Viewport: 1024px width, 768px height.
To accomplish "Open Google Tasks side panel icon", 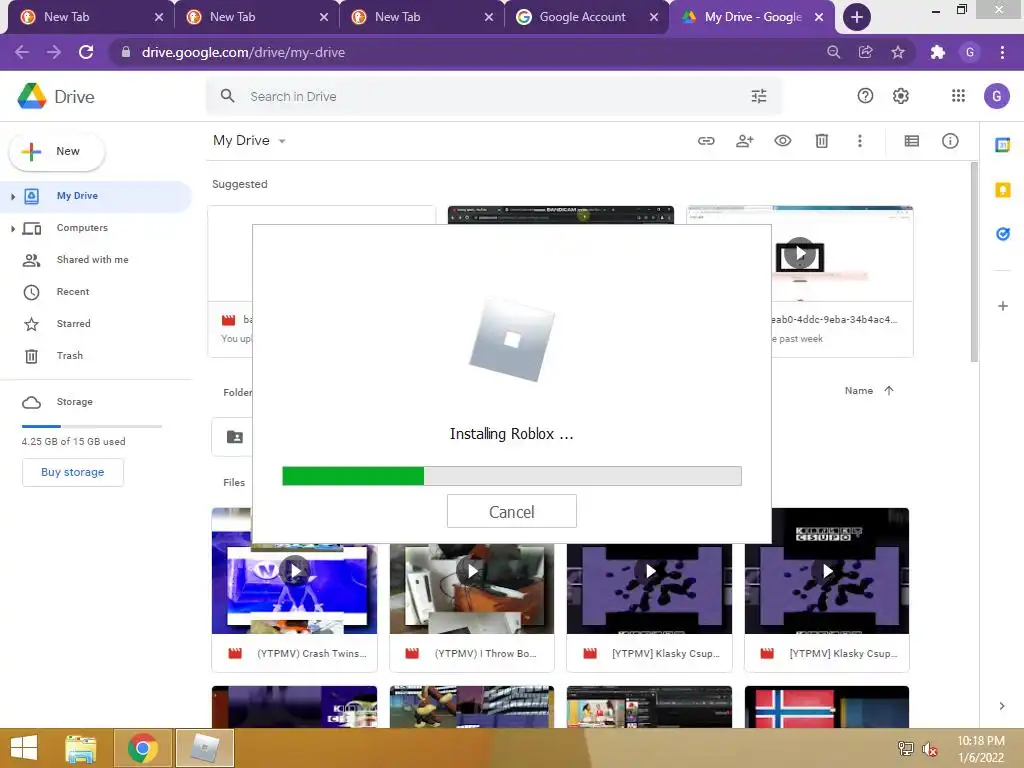I will pos(1002,234).
